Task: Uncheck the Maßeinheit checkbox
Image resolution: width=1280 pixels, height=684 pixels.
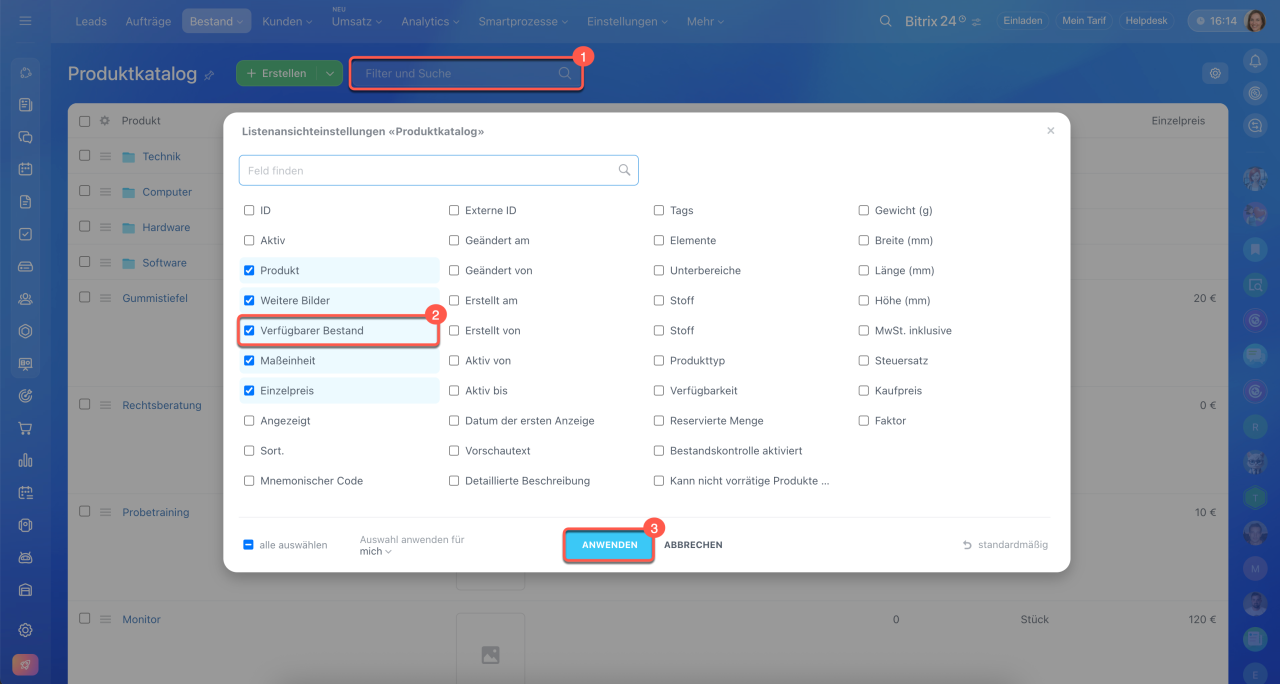Action: [x=249, y=360]
